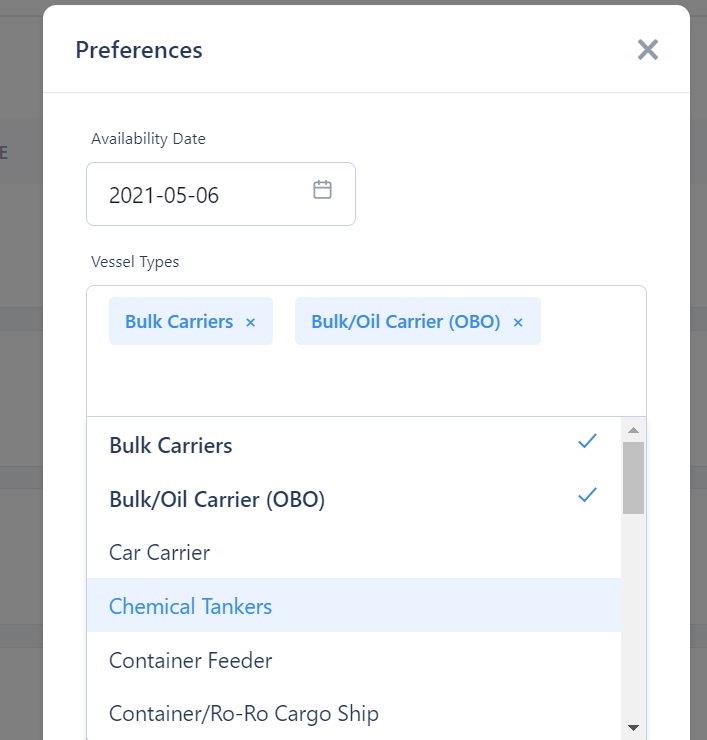707x740 pixels.
Task: Pick Container/Ro-Ro Cargo Ship option
Action: (x=243, y=714)
